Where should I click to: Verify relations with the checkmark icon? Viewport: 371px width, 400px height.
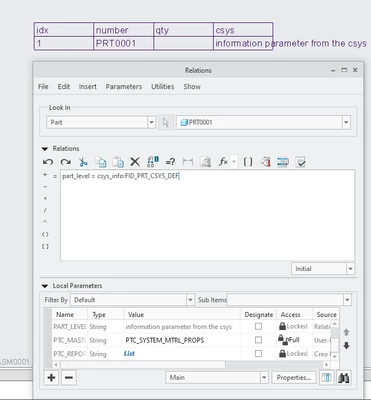(301, 162)
